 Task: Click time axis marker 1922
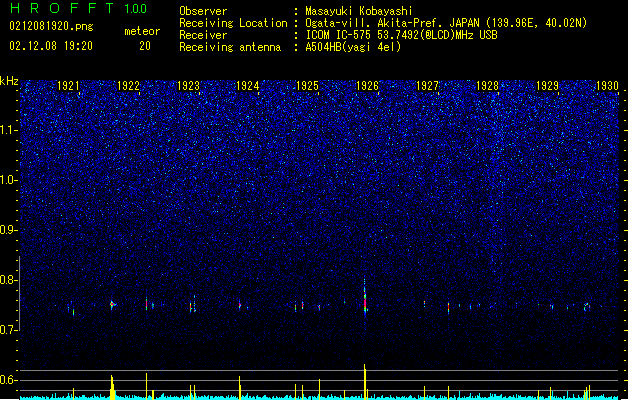click(128, 86)
